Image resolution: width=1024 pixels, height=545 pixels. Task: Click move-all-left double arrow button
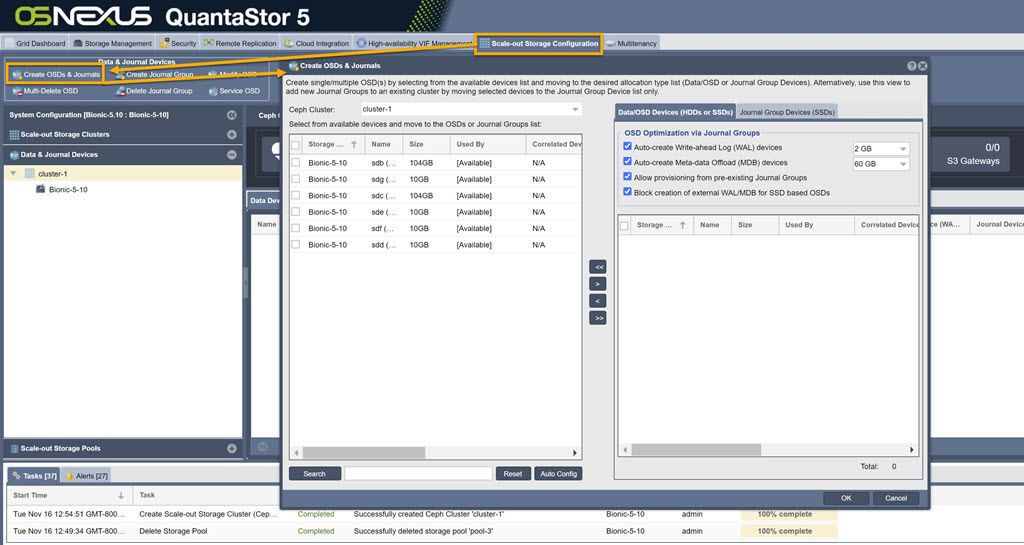coord(598,267)
